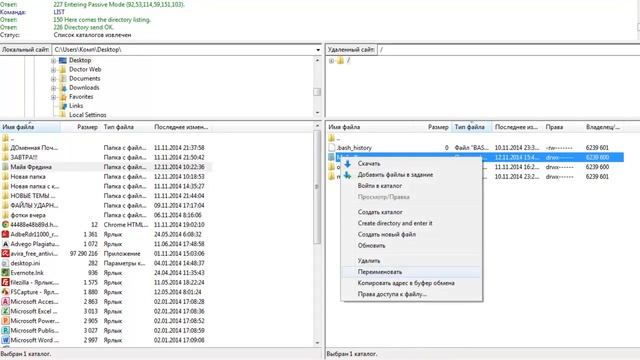Viewport: 640px width, 360px height.
Task: Click the Downloads folder icon in tree
Action: [62, 88]
